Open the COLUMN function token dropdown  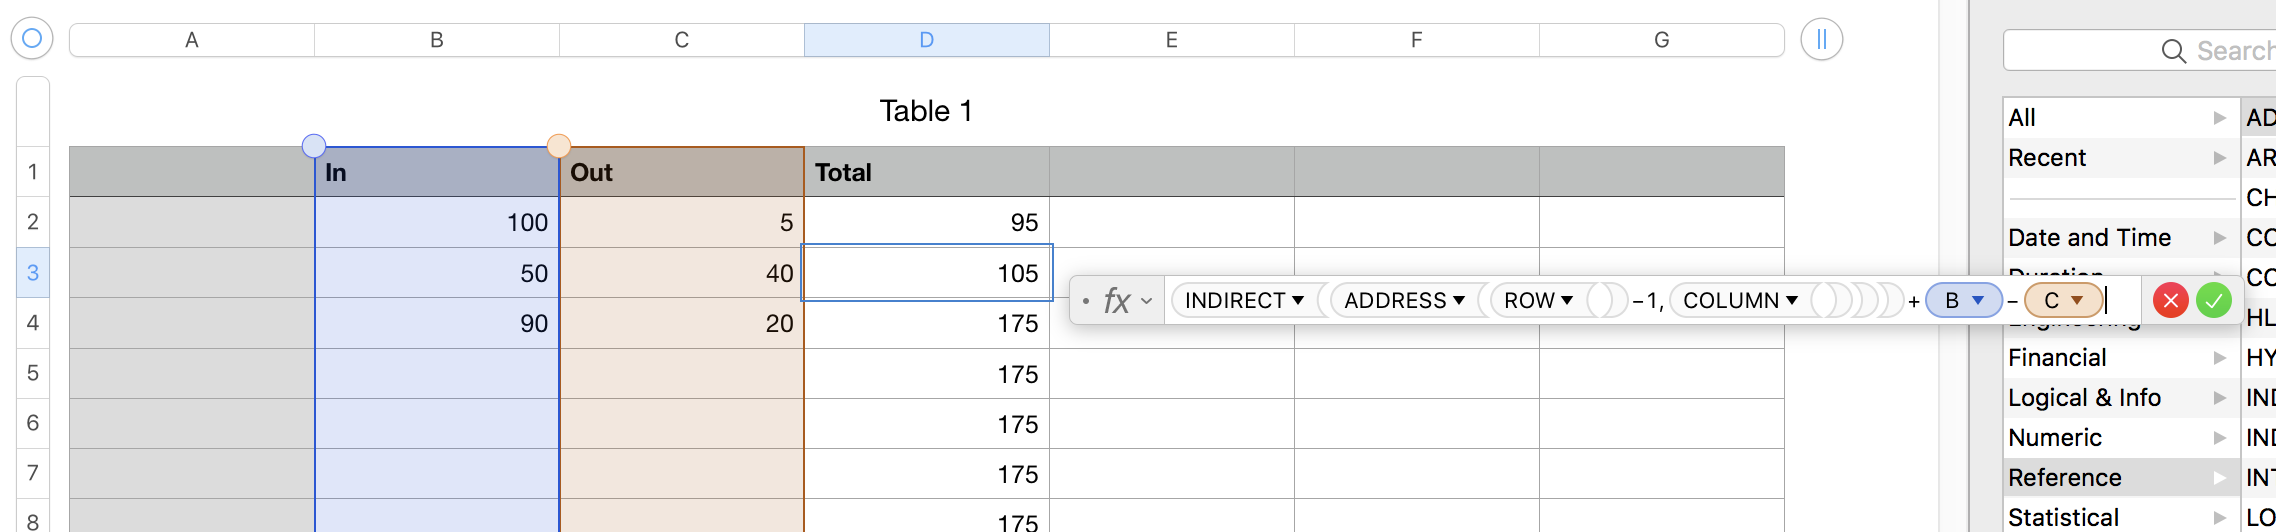coord(1792,300)
